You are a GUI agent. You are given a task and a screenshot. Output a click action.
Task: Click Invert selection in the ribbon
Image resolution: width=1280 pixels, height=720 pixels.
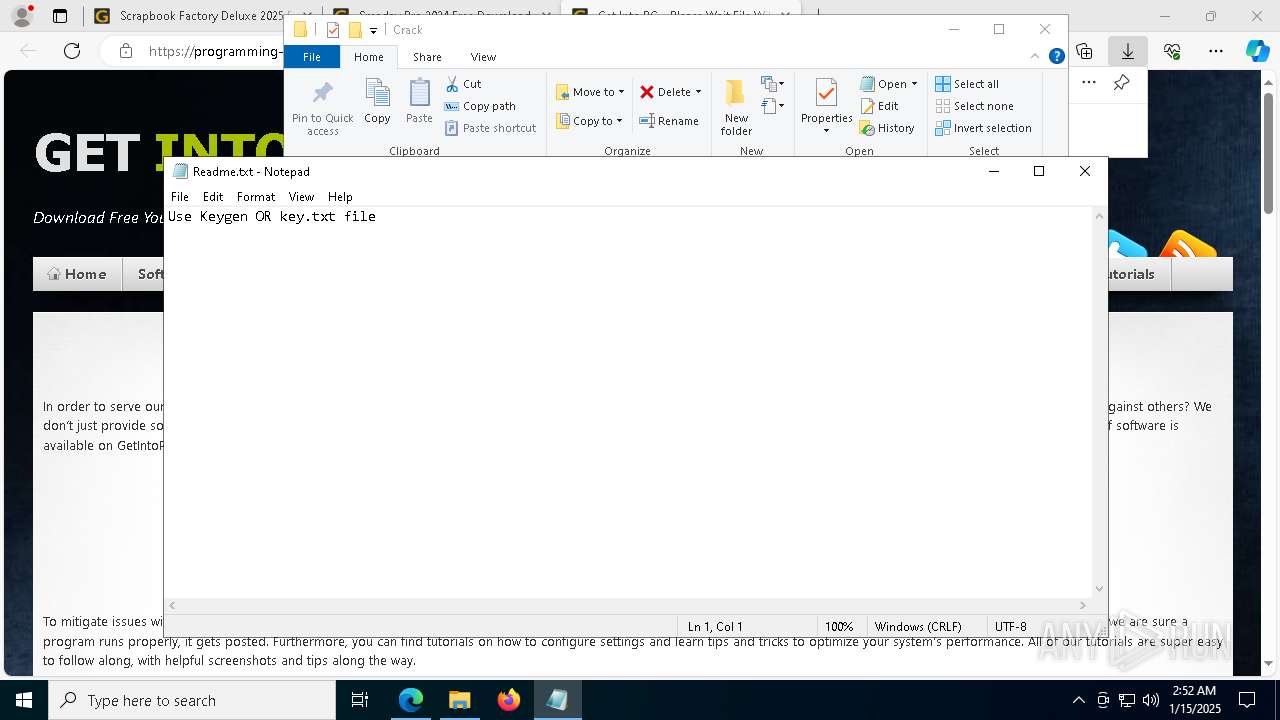[x=983, y=128]
